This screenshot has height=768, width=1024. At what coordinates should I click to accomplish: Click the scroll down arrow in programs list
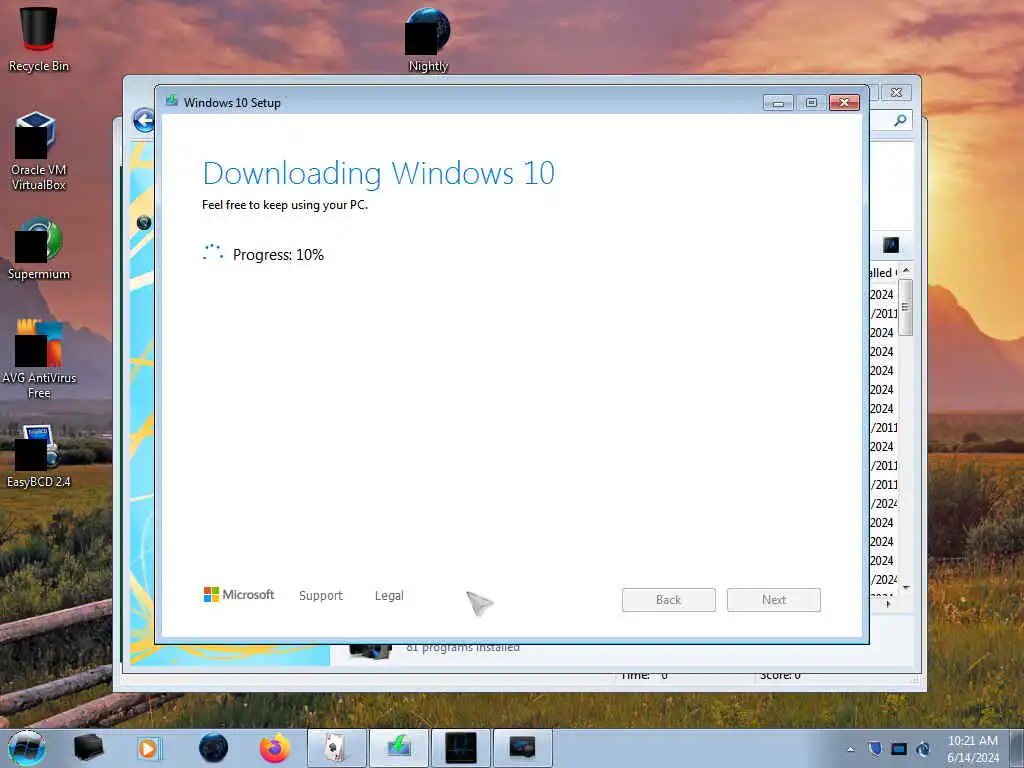click(x=906, y=588)
